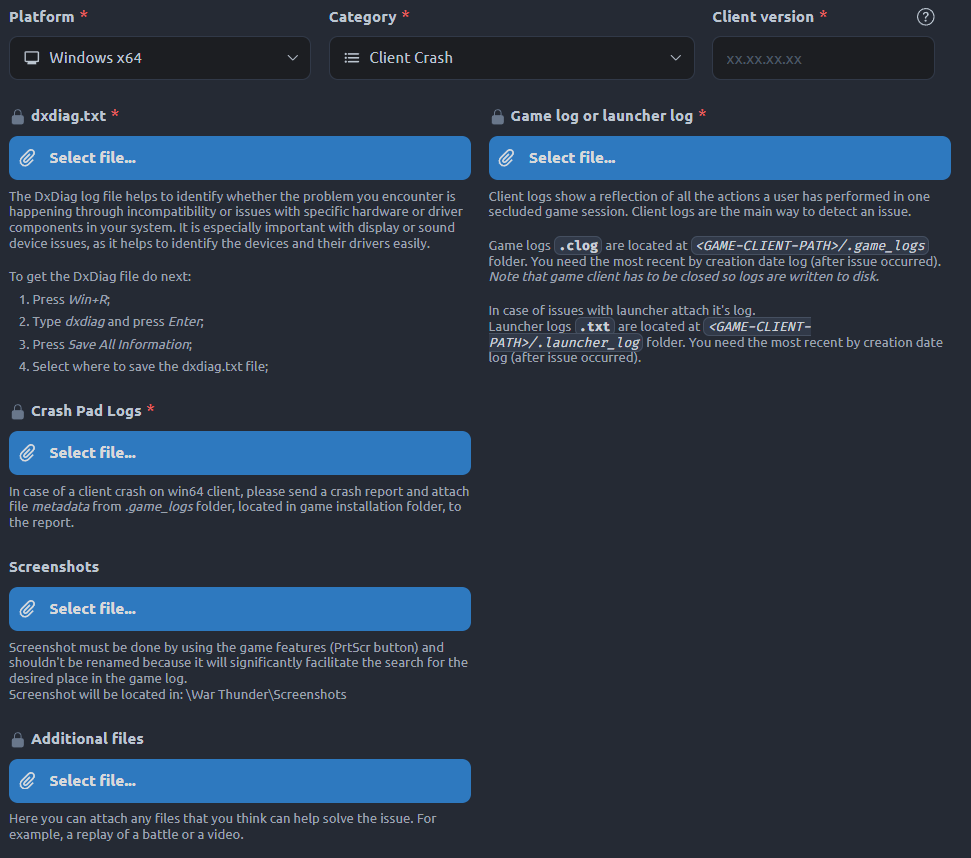This screenshot has height=858, width=971.
Task: Click the paperclip icon under Screenshots
Action: tap(28, 609)
